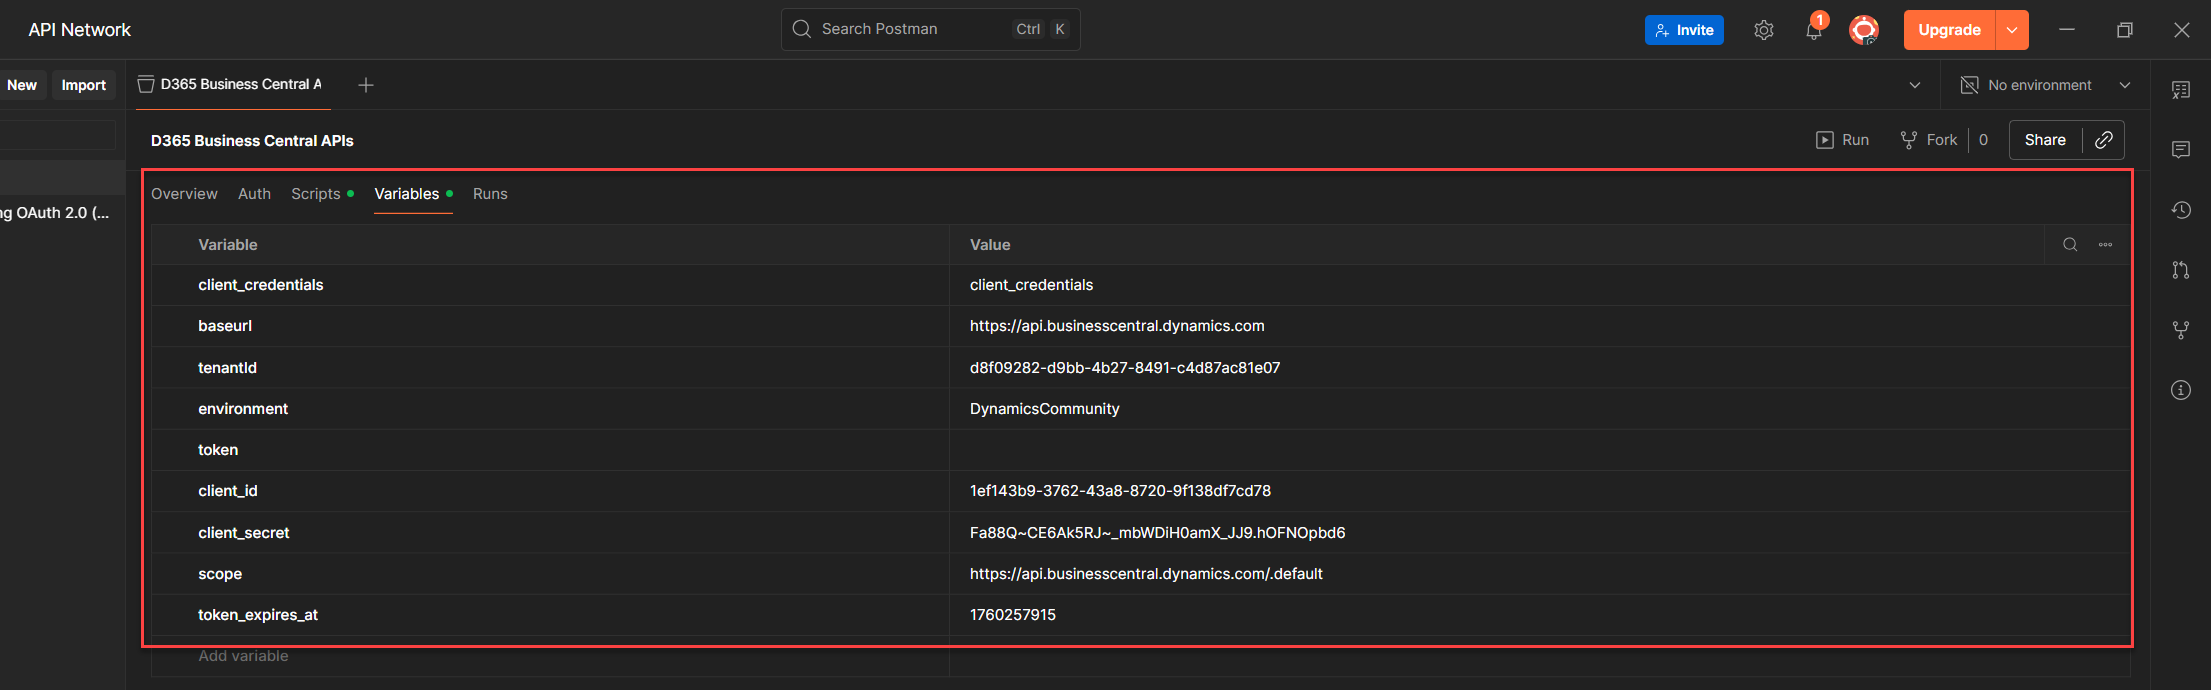
Task: Open the user avatar menu
Action: click(x=1864, y=30)
